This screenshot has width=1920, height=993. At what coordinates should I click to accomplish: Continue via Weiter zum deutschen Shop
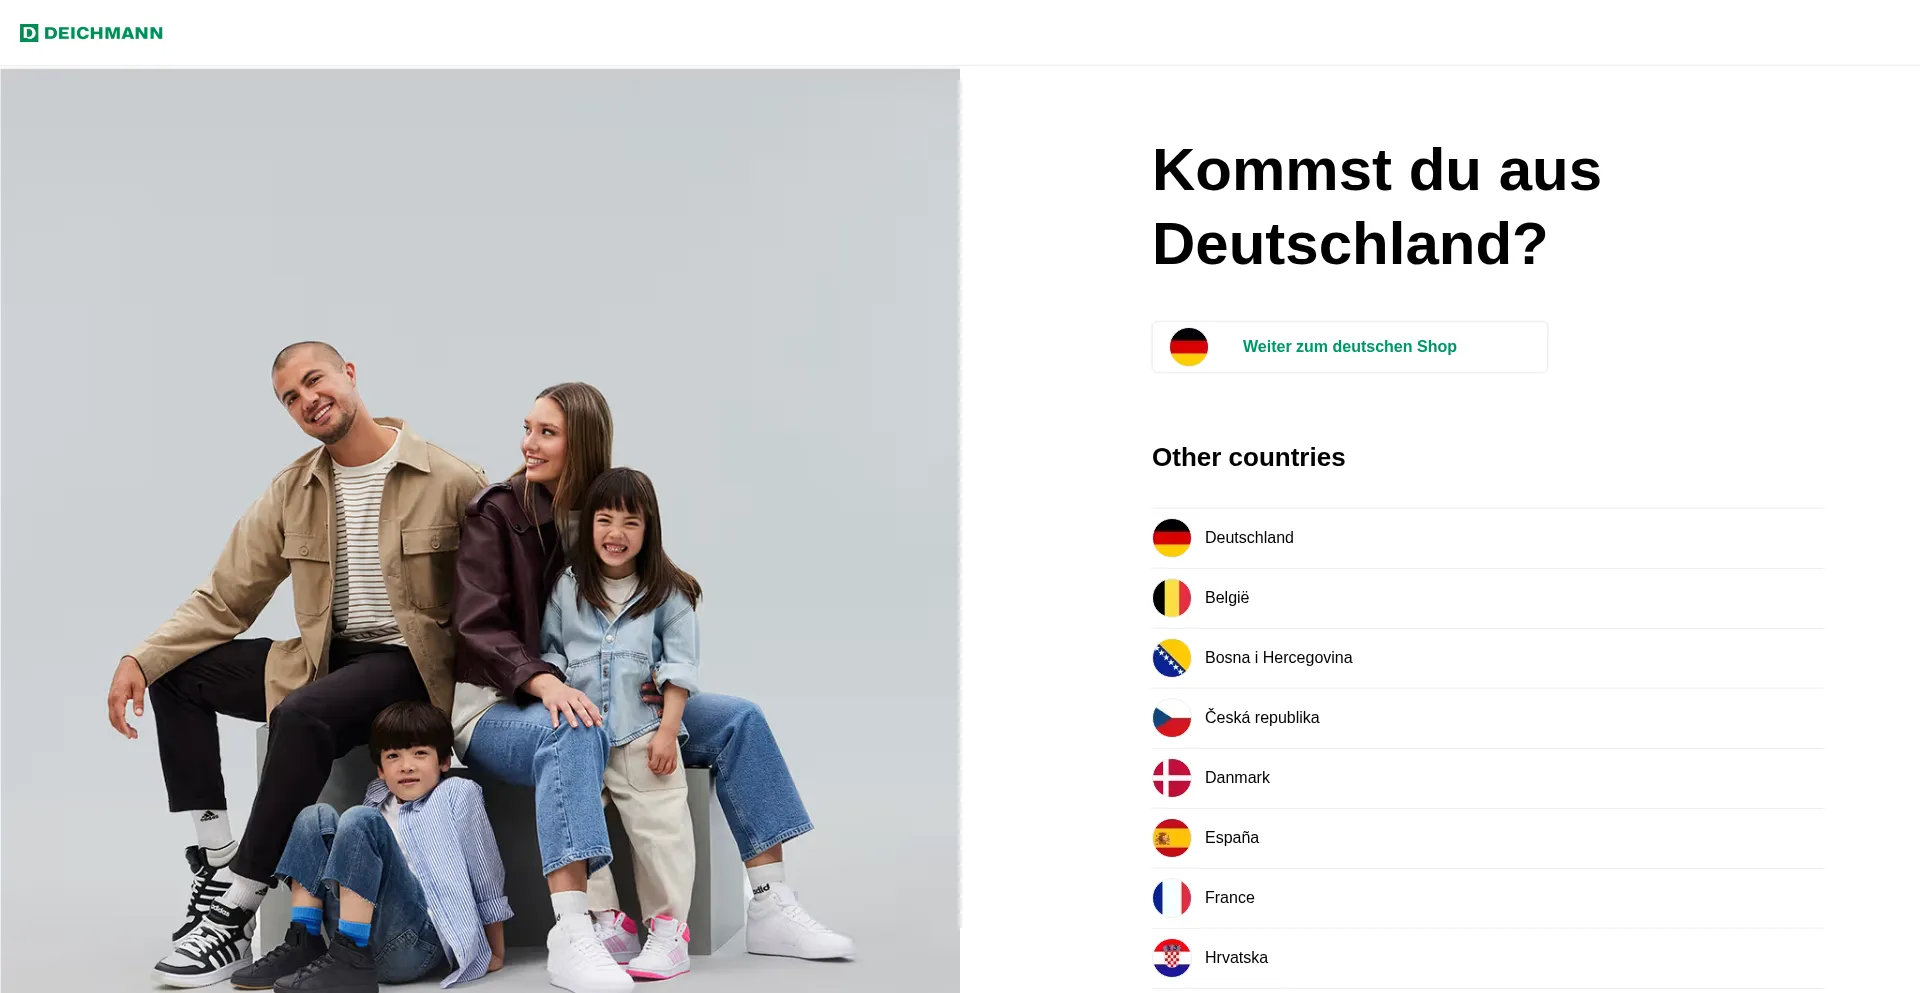point(1350,347)
